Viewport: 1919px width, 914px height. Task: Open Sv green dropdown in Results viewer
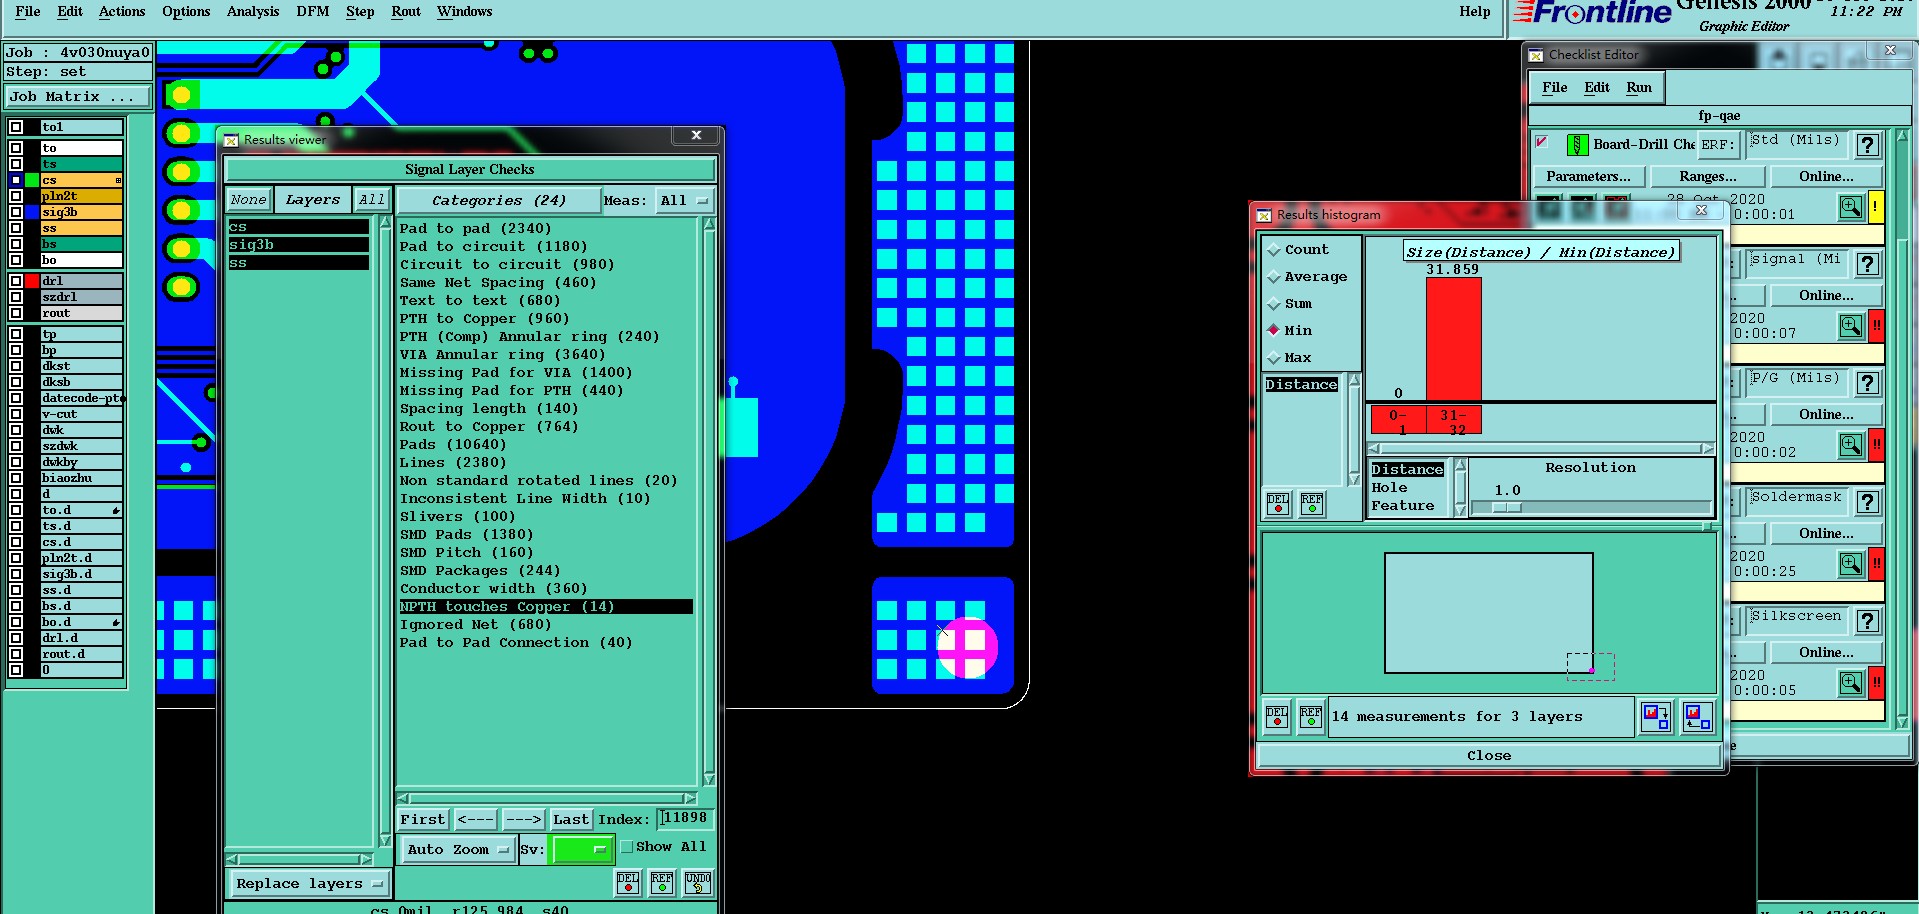[582, 850]
